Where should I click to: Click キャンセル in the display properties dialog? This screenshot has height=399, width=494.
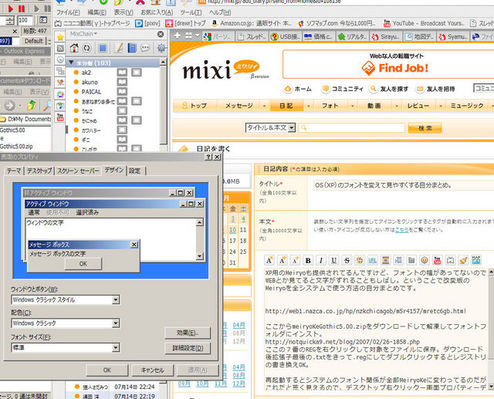click(x=153, y=370)
